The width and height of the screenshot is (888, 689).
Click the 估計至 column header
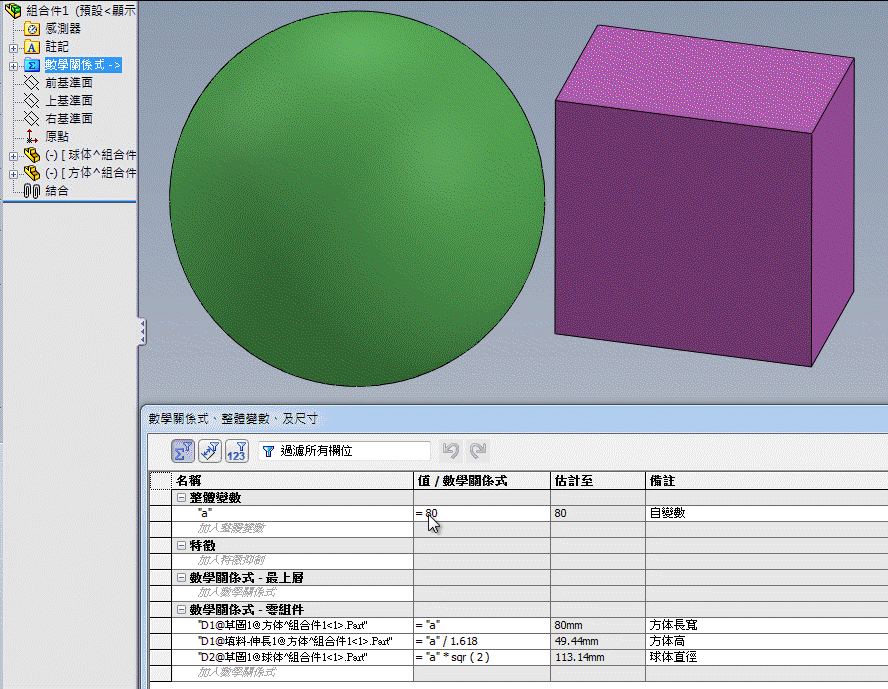point(598,481)
